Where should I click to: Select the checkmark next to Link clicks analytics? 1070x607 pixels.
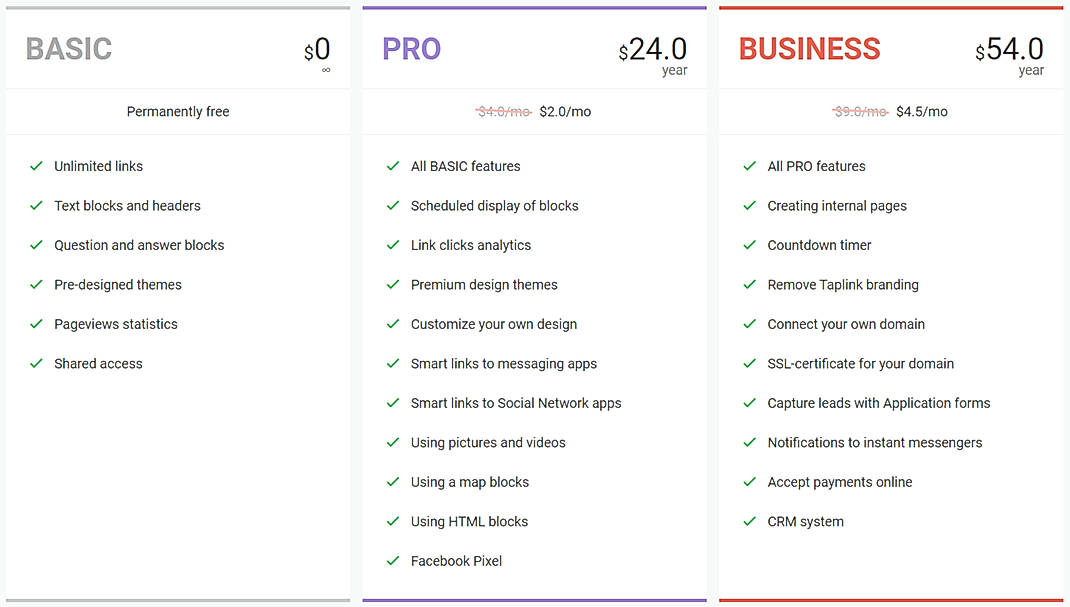click(x=393, y=245)
